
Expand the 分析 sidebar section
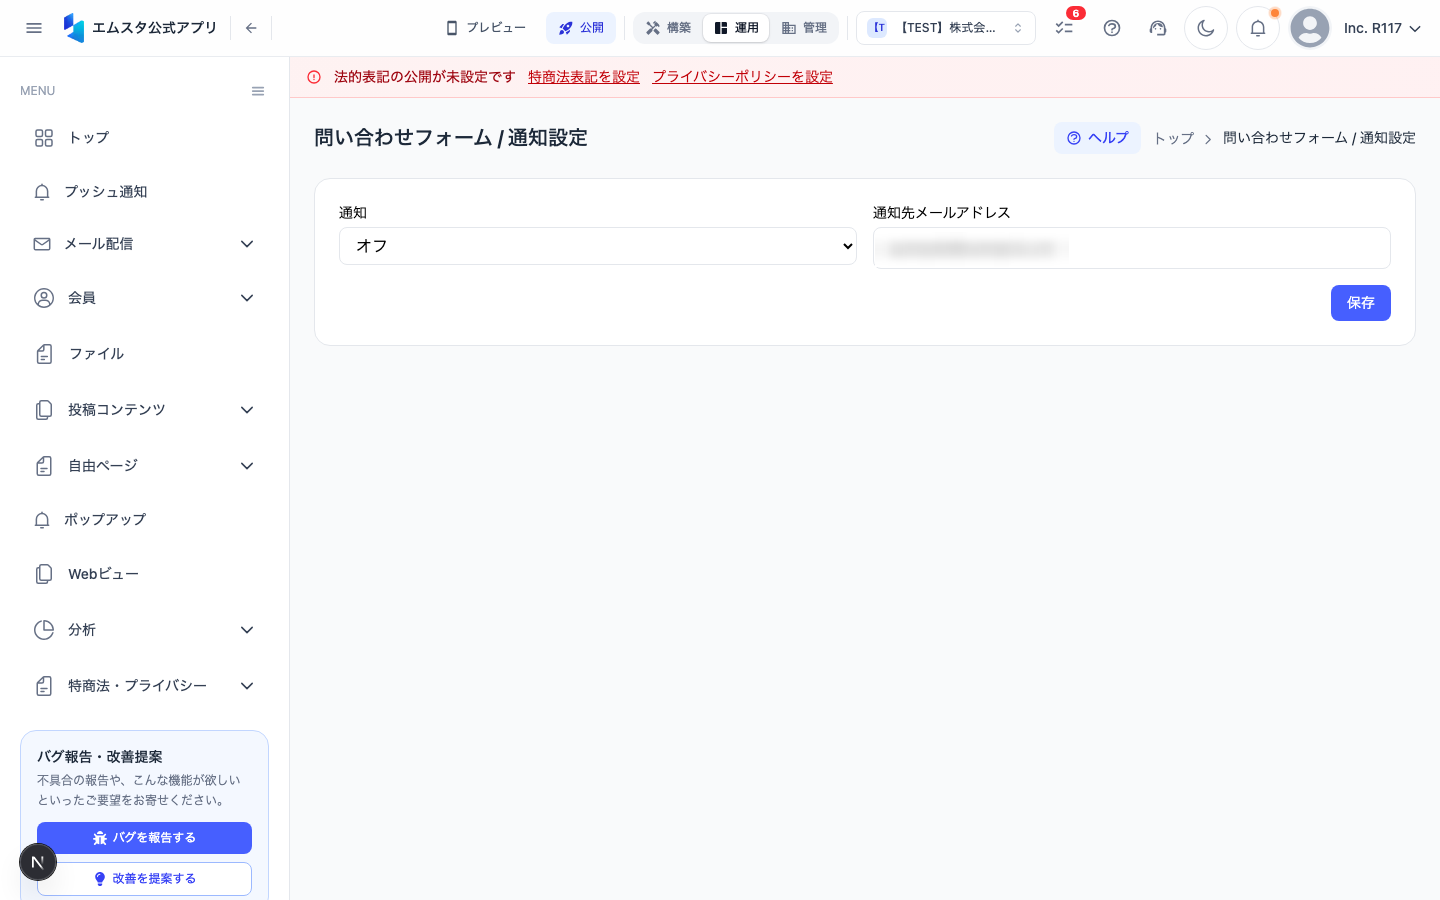tap(144, 630)
